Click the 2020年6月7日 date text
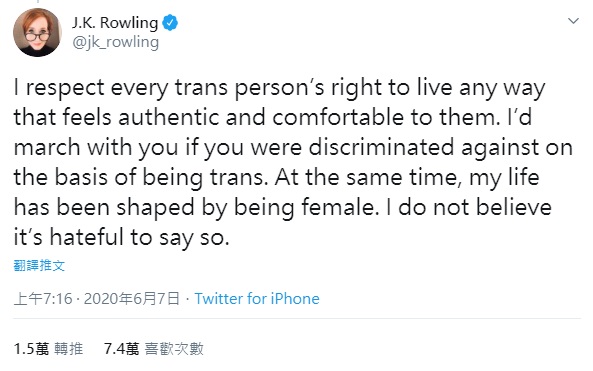 [x=132, y=299]
